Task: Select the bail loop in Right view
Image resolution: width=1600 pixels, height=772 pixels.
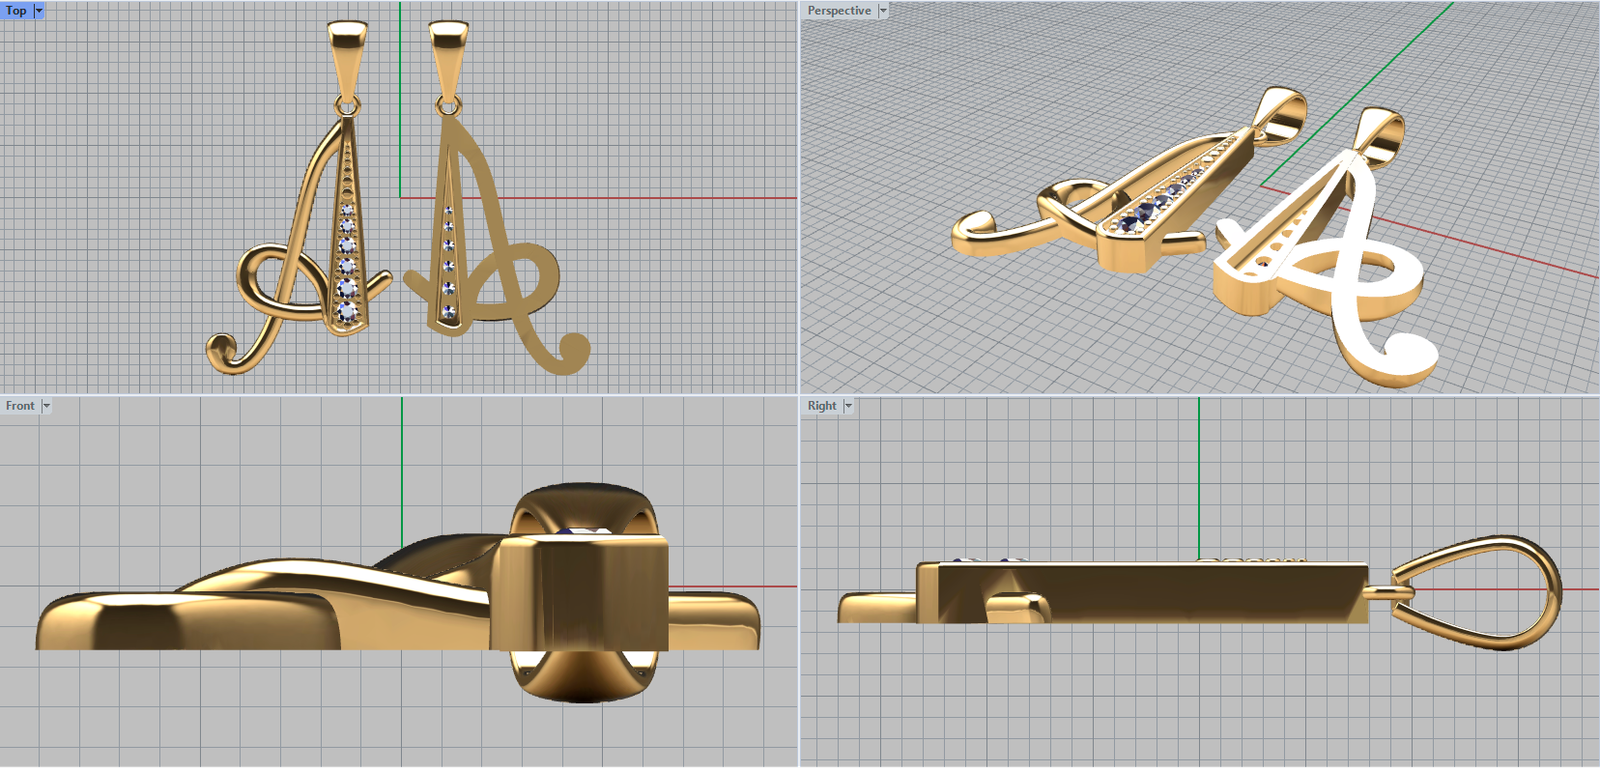Action: 1480,592
